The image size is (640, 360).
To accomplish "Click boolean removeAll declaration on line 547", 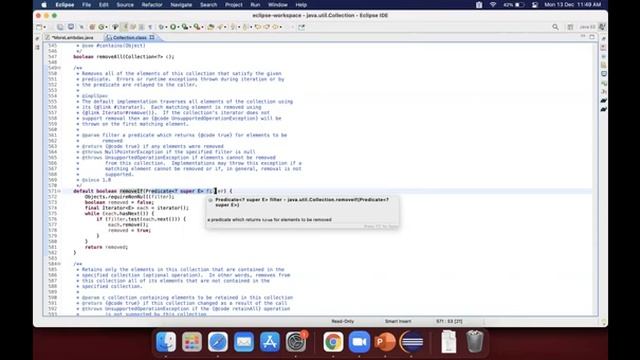I will click(x=124, y=57).
